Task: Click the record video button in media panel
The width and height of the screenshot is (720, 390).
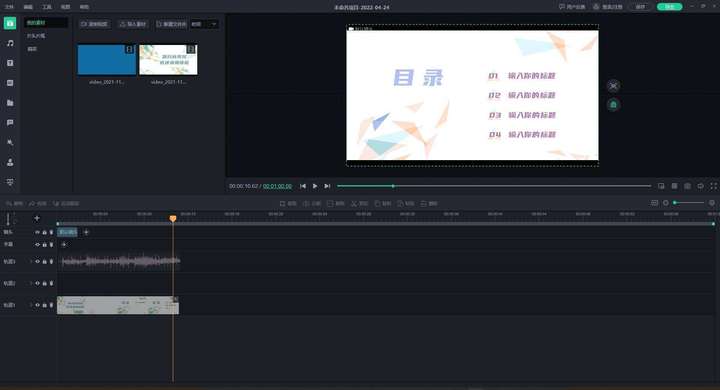Action: [94, 24]
